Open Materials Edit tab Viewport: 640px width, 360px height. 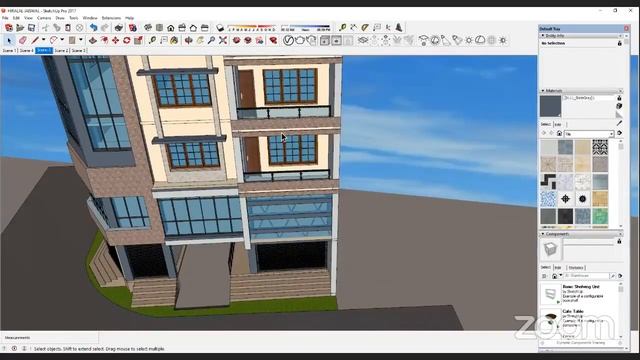558,124
